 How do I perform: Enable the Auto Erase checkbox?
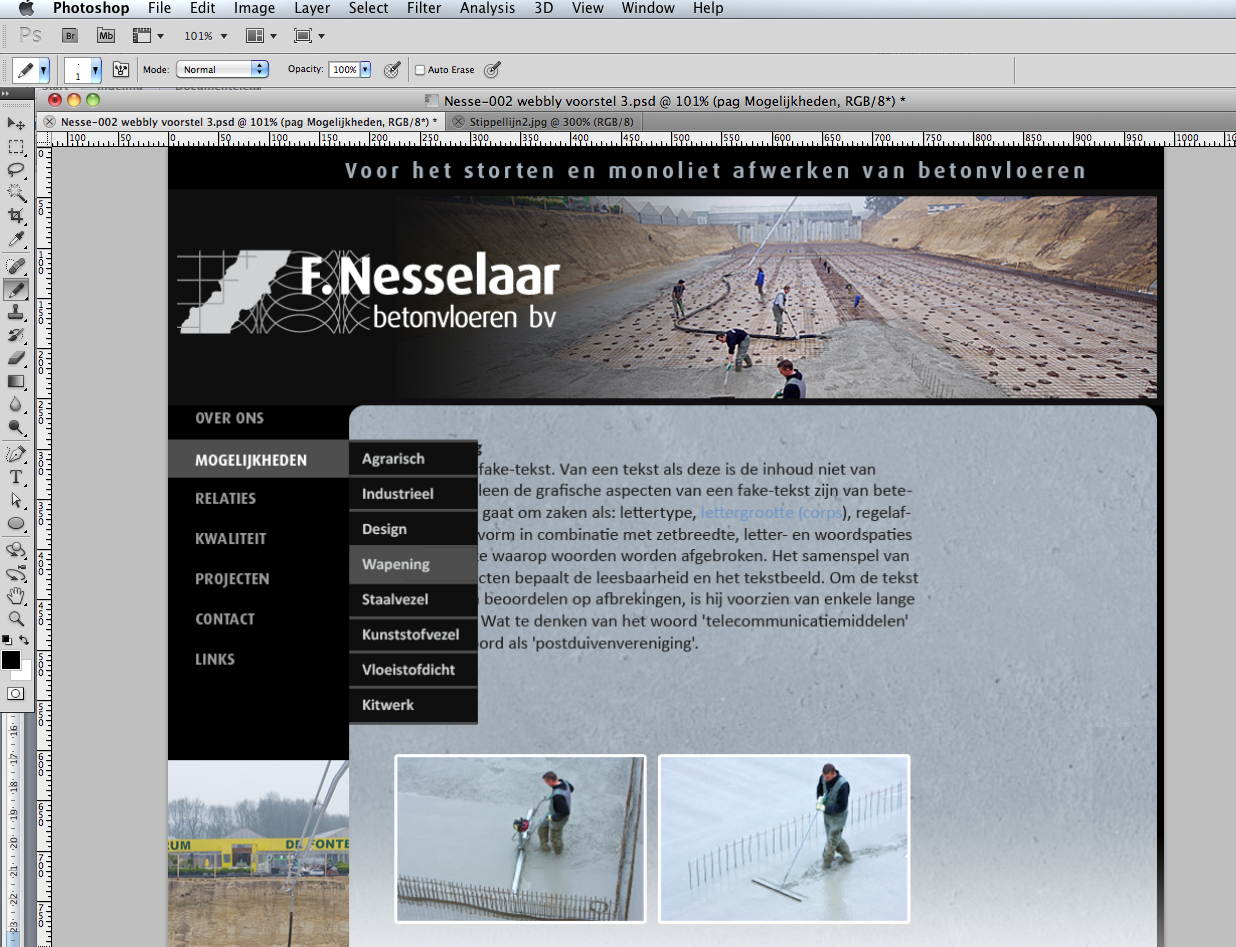(x=420, y=70)
